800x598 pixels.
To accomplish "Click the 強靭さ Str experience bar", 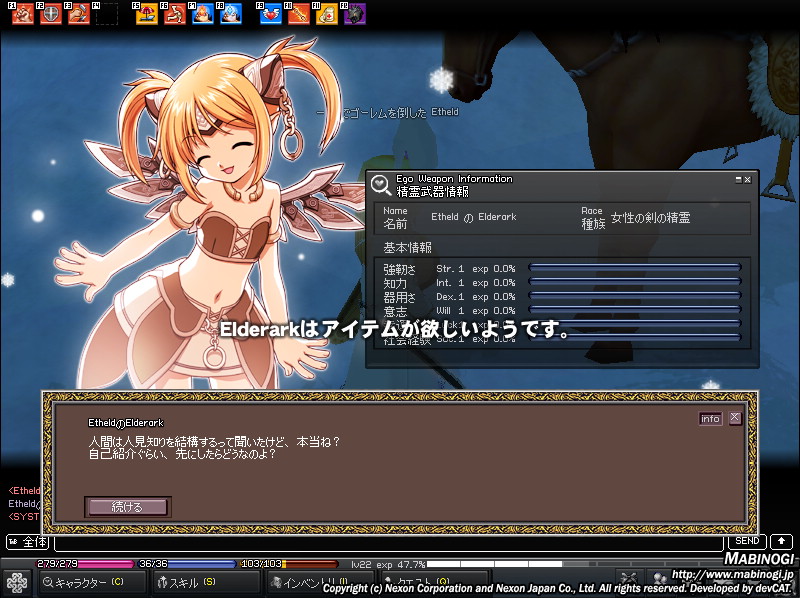I will point(635,267).
